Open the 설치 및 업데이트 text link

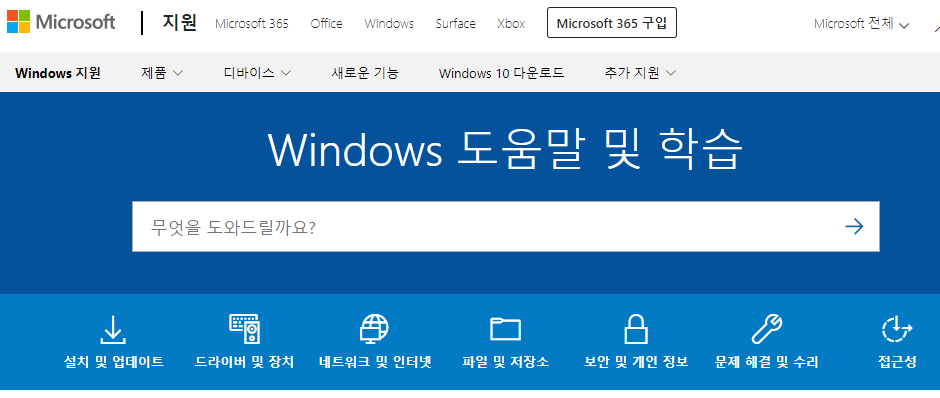coord(113,362)
